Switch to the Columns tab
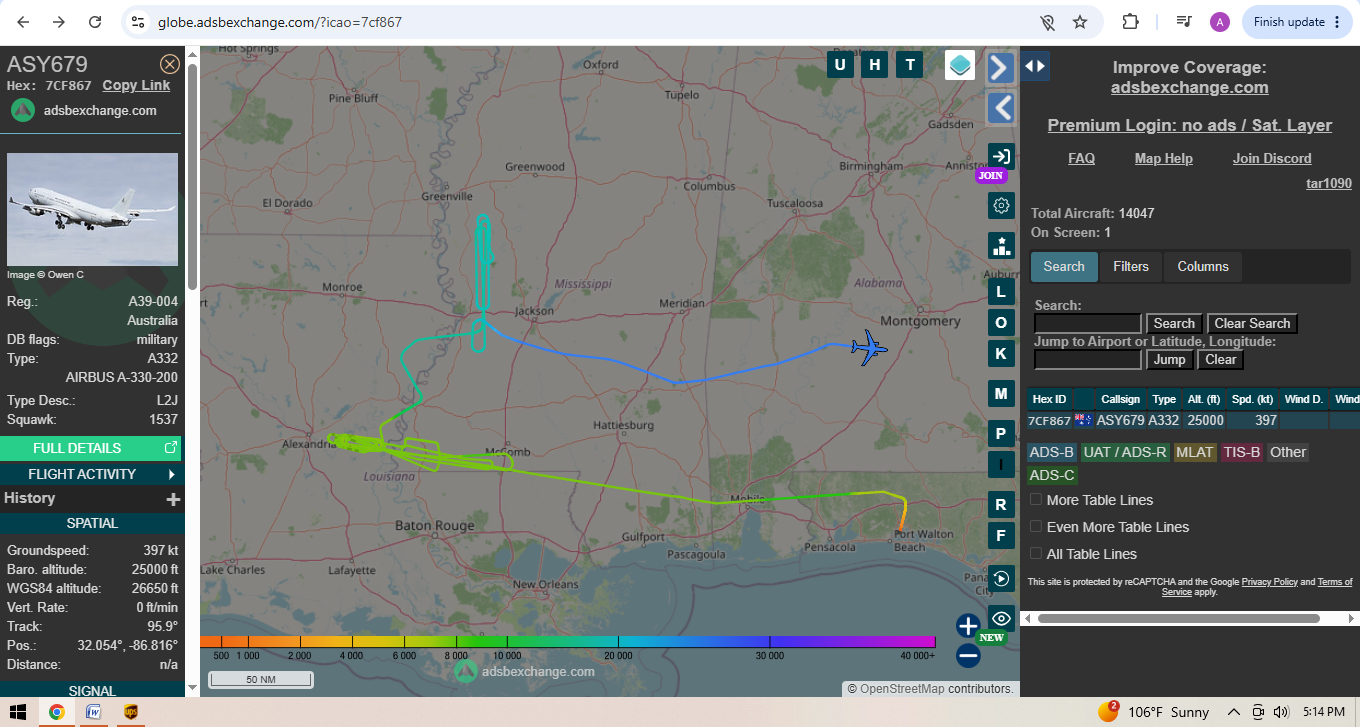 point(1203,267)
